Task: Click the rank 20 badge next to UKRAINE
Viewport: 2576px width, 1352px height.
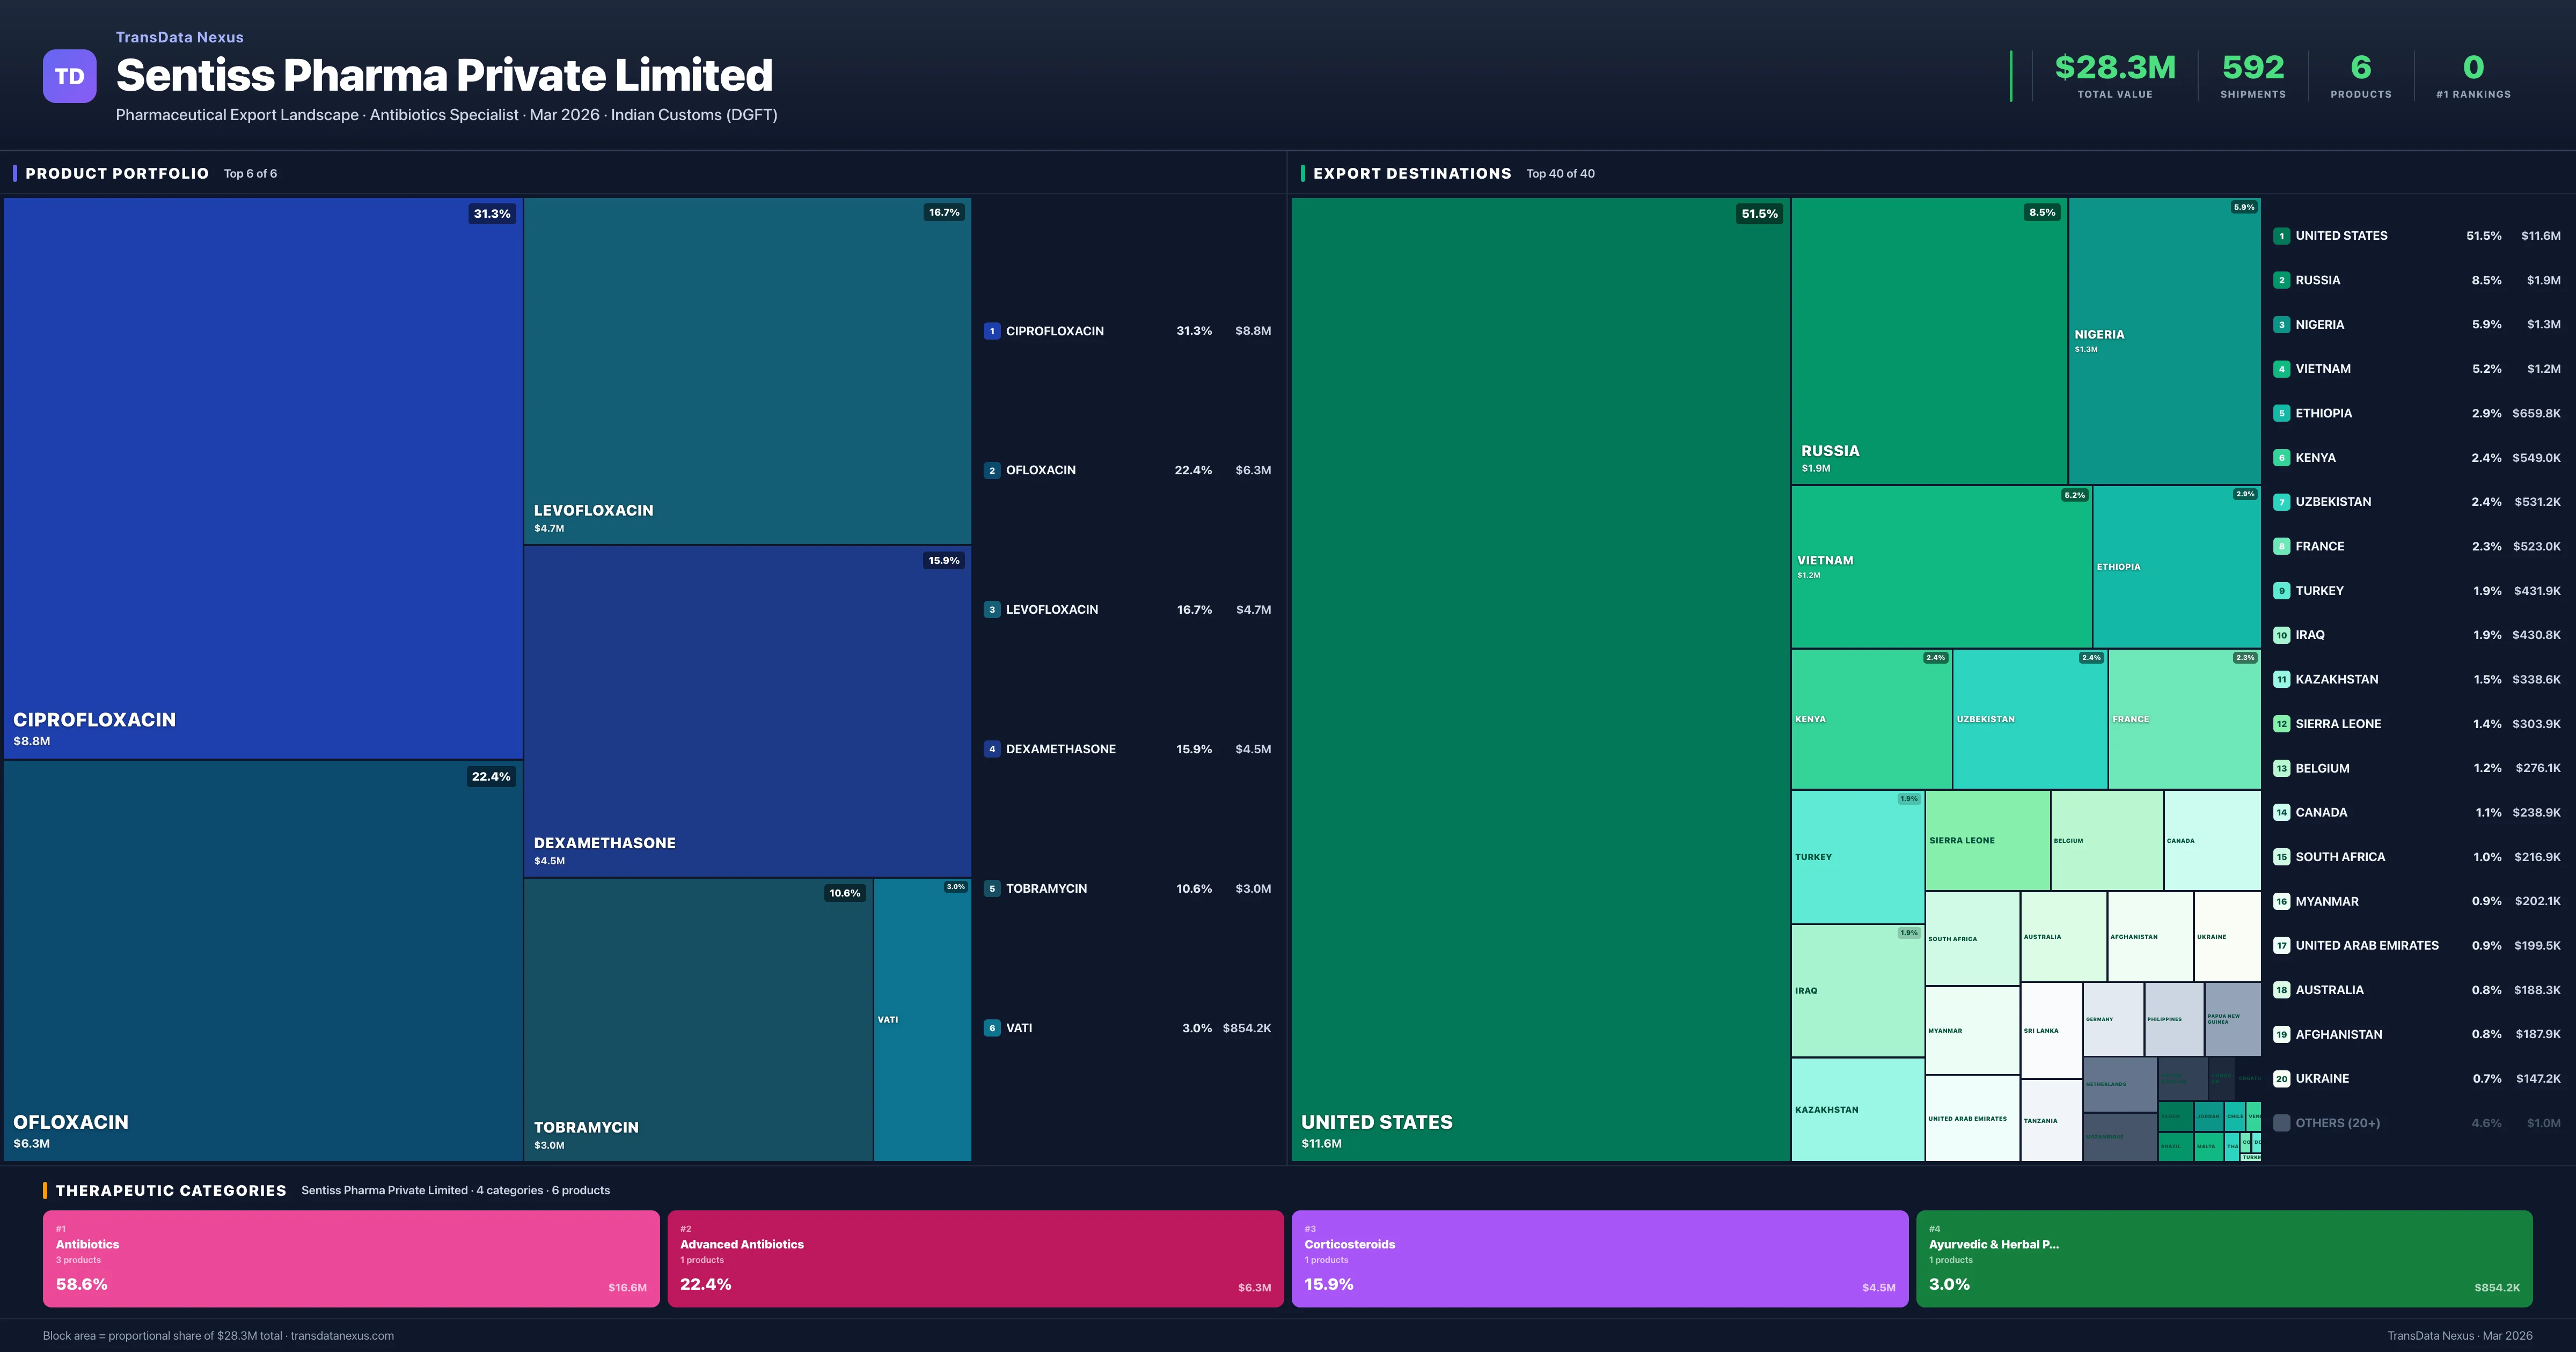Action: (x=2282, y=1078)
